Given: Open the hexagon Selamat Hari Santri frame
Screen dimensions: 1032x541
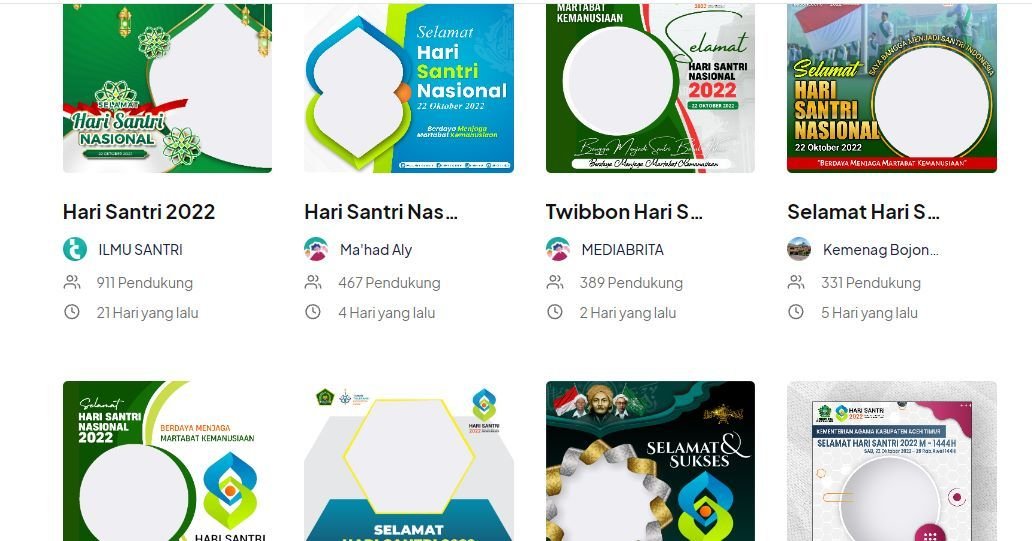Looking at the screenshot, I should pos(409,461).
